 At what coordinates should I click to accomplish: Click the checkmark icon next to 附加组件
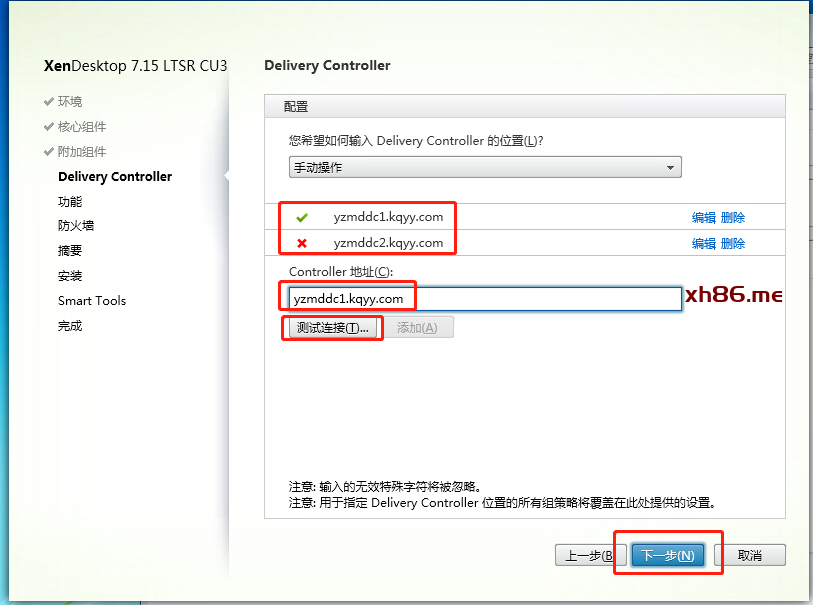[x=48, y=152]
